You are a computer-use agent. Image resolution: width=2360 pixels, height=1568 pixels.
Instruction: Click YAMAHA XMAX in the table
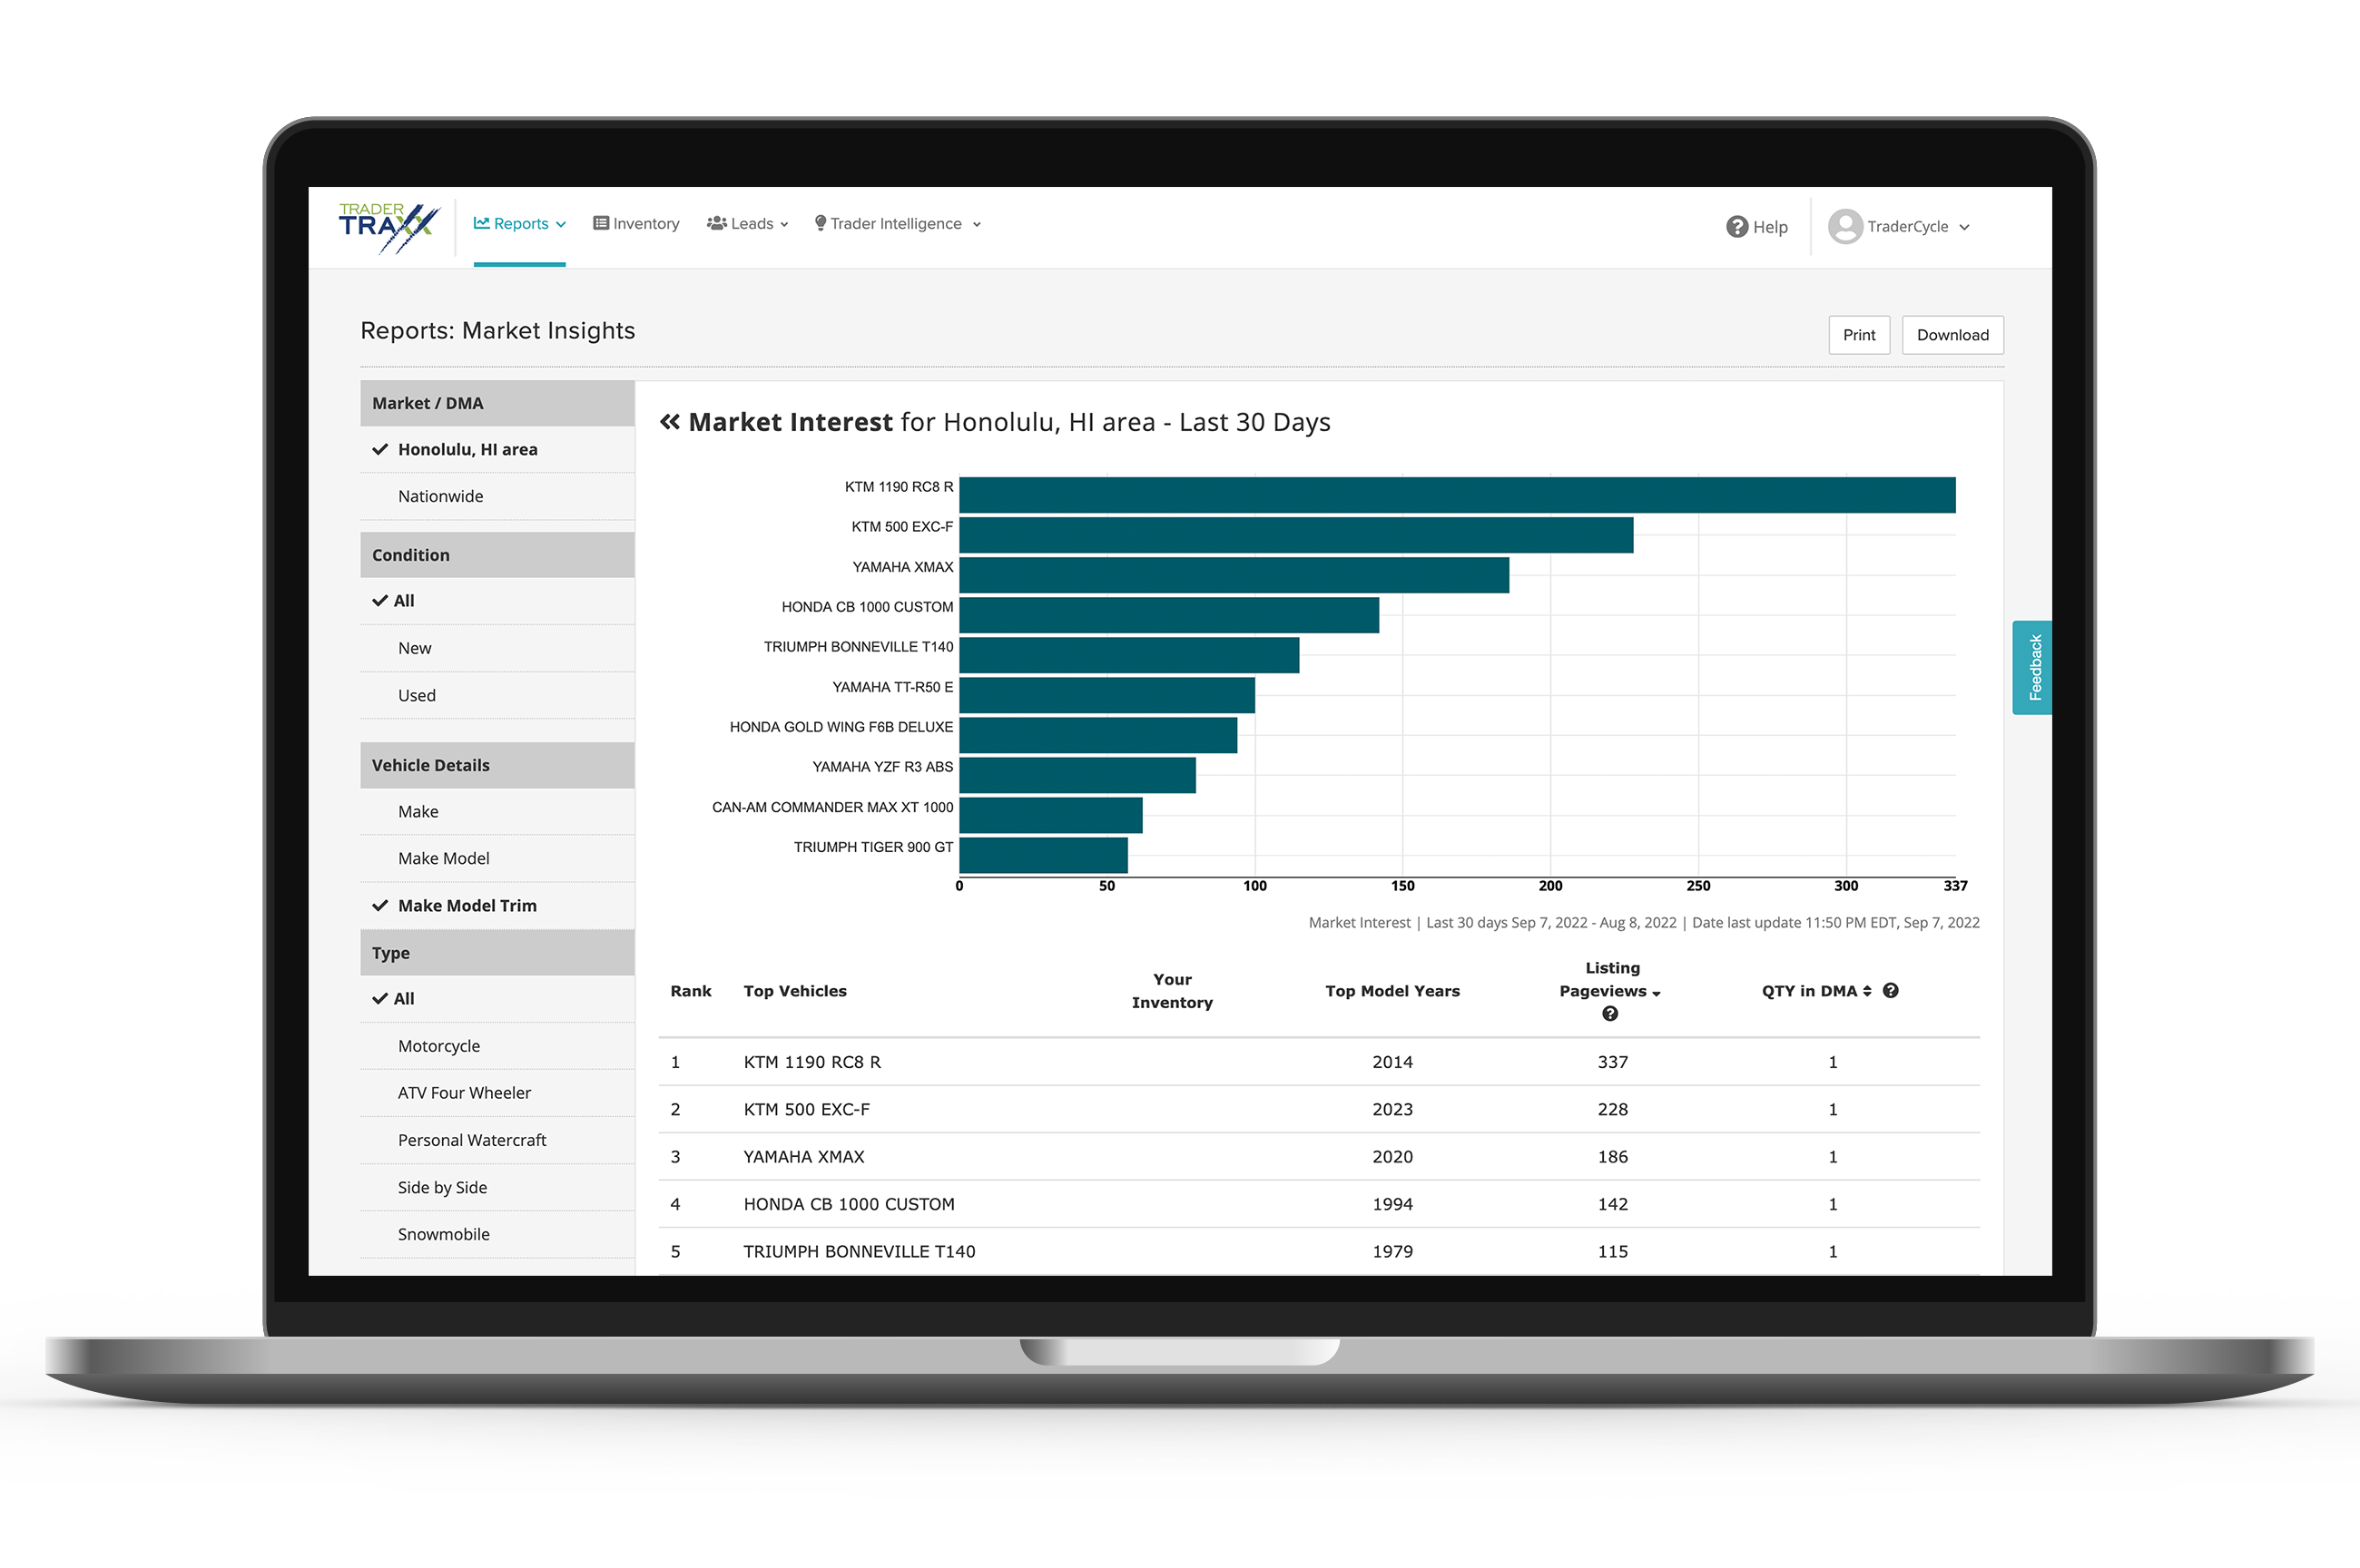[x=804, y=1157]
